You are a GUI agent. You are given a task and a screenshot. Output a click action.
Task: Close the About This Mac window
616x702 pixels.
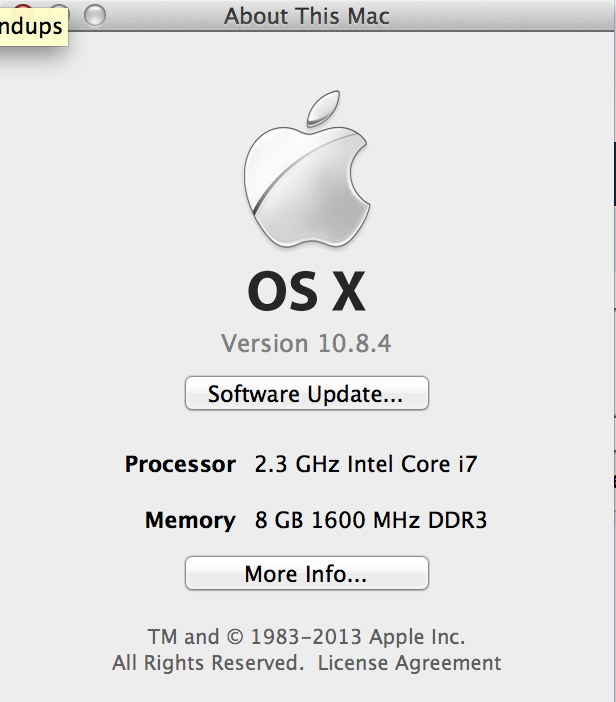coord(22,6)
